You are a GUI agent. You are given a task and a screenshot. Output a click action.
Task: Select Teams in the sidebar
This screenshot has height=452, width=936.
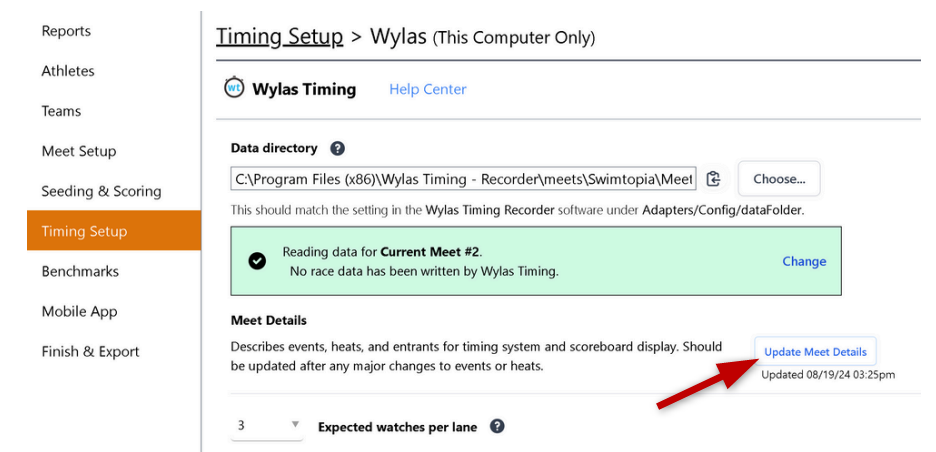coord(61,111)
